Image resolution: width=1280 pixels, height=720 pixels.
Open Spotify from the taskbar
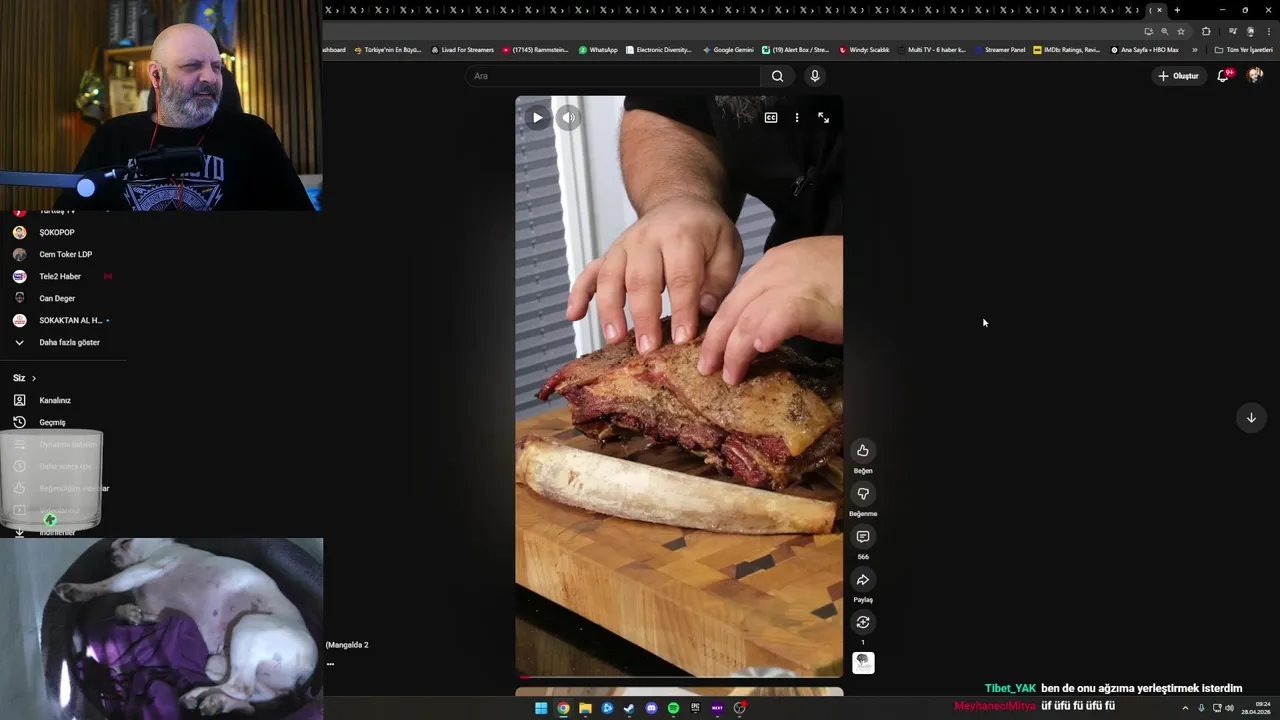coord(673,708)
